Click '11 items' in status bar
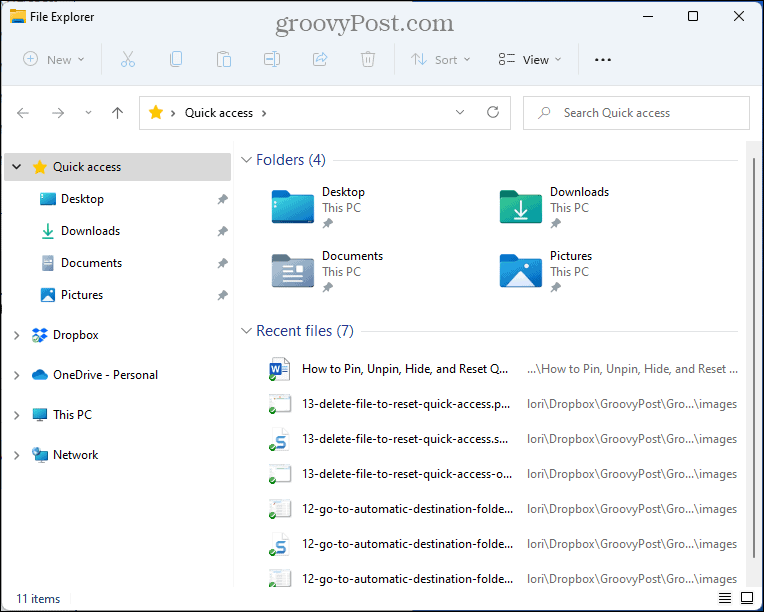Screen dimensions: 764x612 (38, 599)
